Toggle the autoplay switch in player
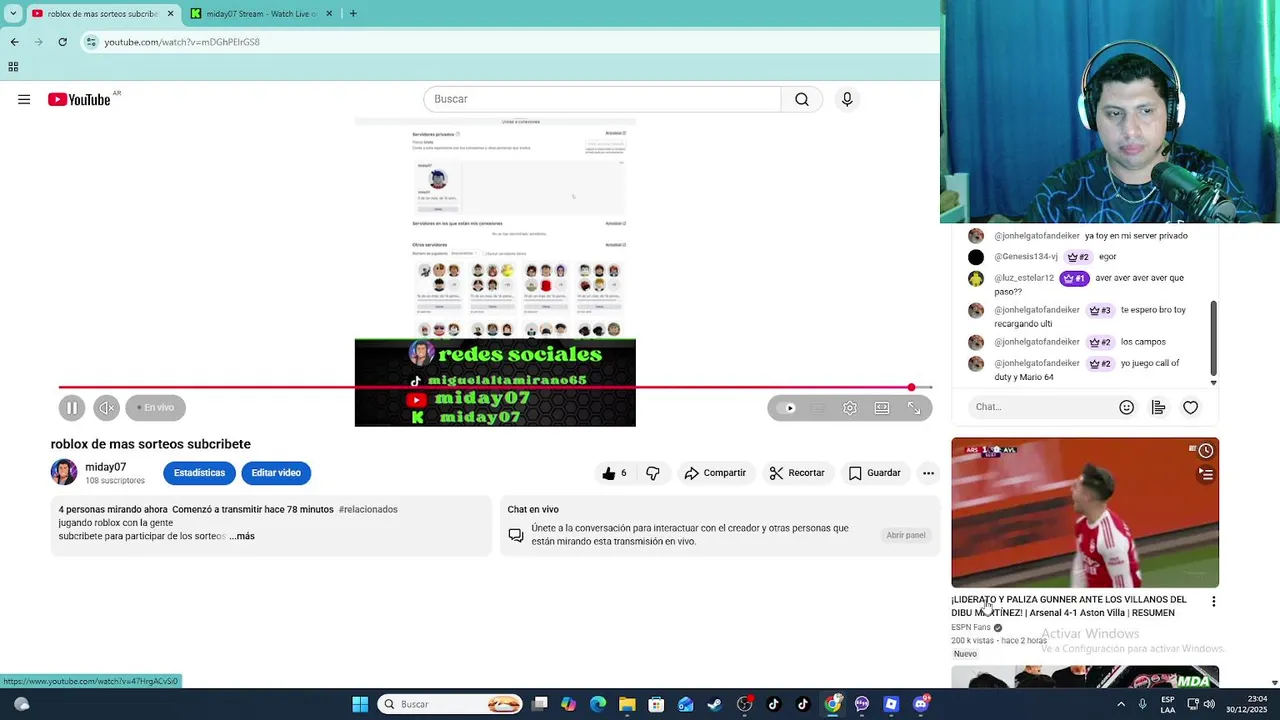 click(x=788, y=408)
